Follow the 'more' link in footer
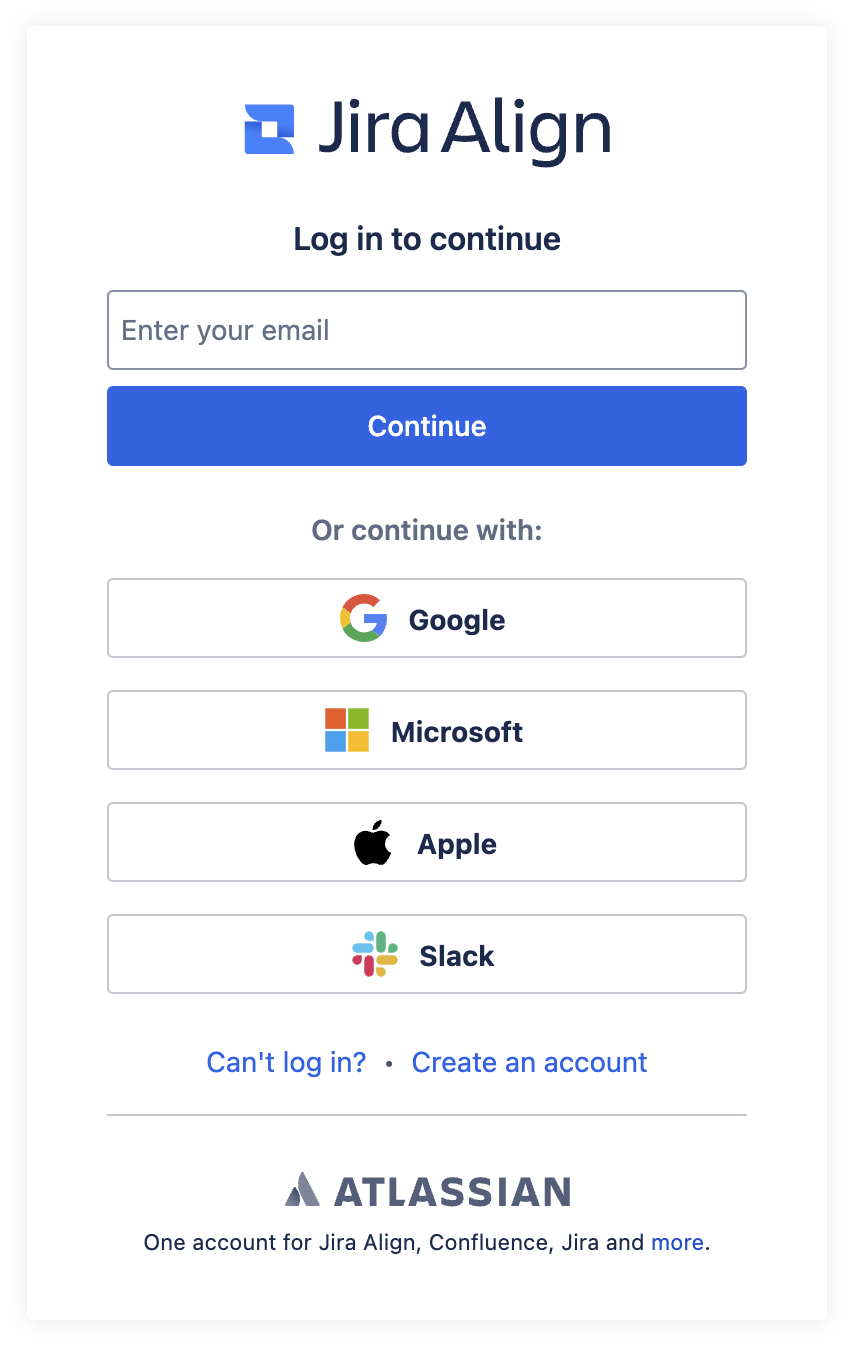Image resolution: width=862 pixels, height=1350 pixels. point(677,1243)
